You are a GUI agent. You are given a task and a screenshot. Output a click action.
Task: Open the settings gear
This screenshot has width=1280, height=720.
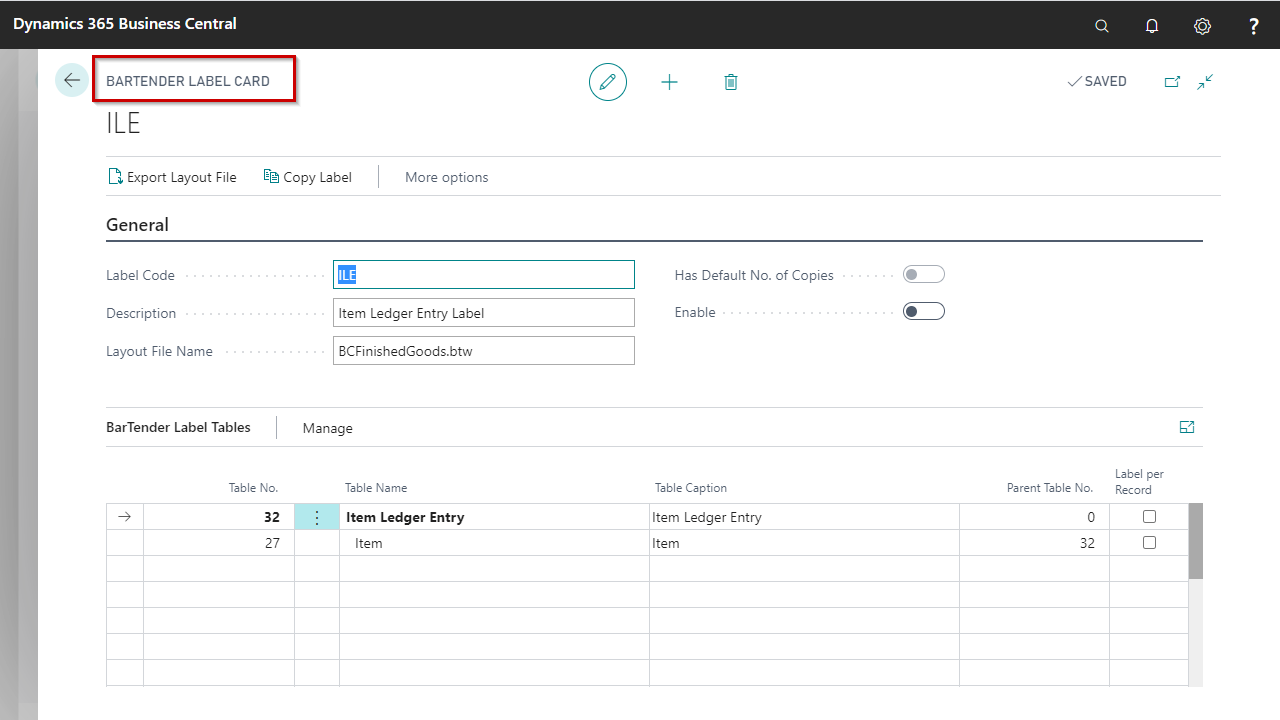pos(1203,26)
